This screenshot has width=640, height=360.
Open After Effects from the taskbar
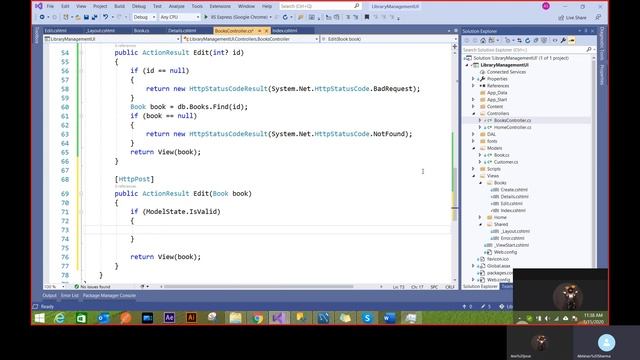pos(169,318)
